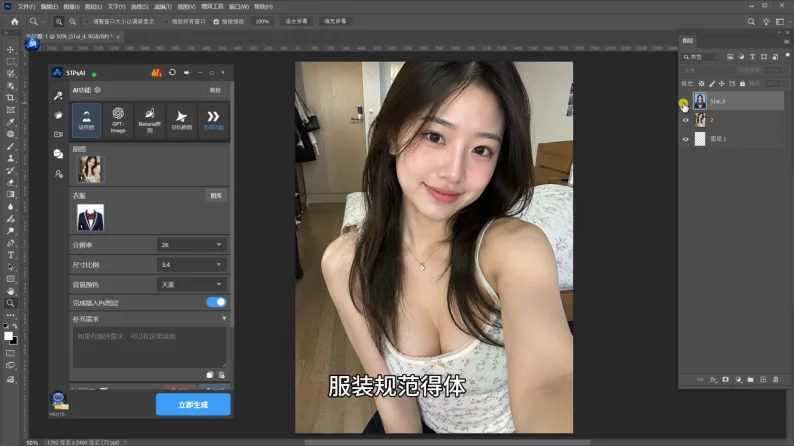Image resolution: width=794 pixels, height=447 pixels.
Task: Toggle visibility of layer 51ai_4
Action: pyautogui.click(x=686, y=101)
